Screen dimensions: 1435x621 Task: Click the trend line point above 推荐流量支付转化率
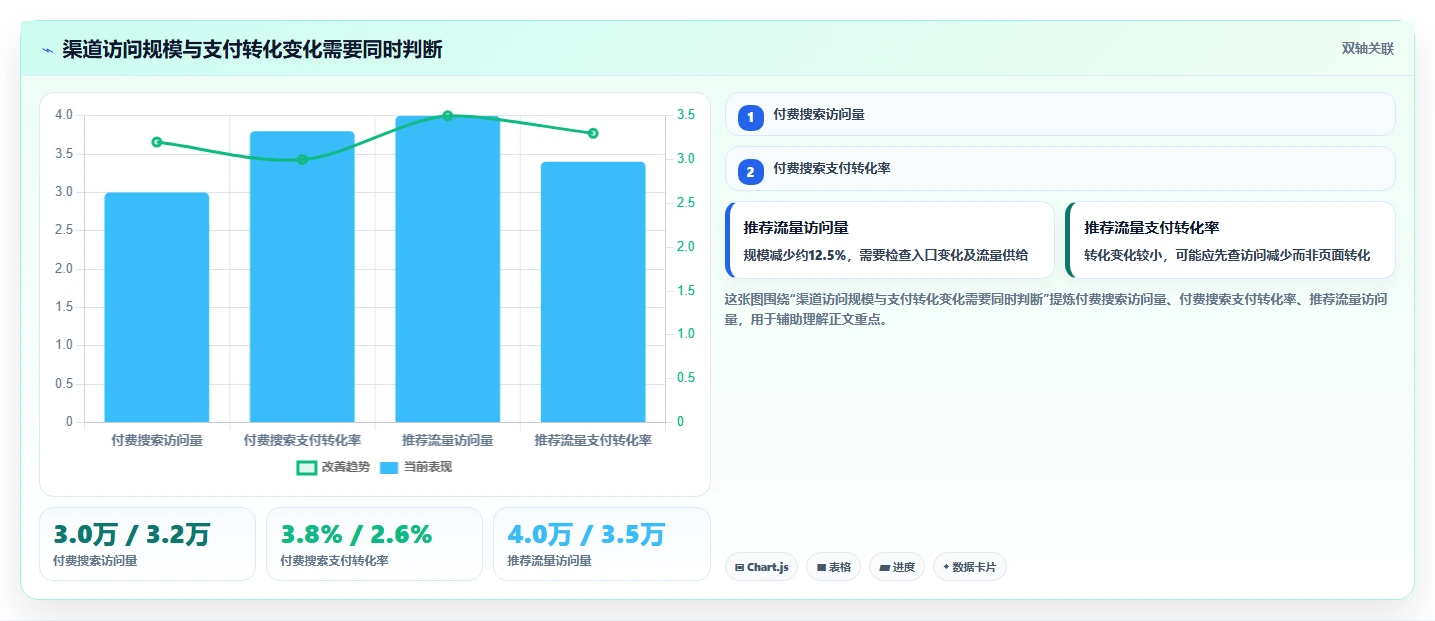click(x=593, y=133)
